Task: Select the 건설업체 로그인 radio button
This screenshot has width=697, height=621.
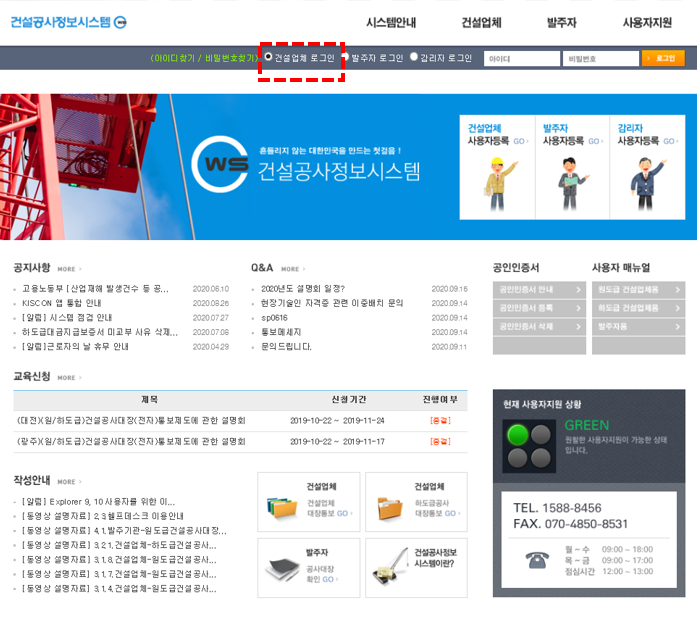Action: click(x=268, y=56)
